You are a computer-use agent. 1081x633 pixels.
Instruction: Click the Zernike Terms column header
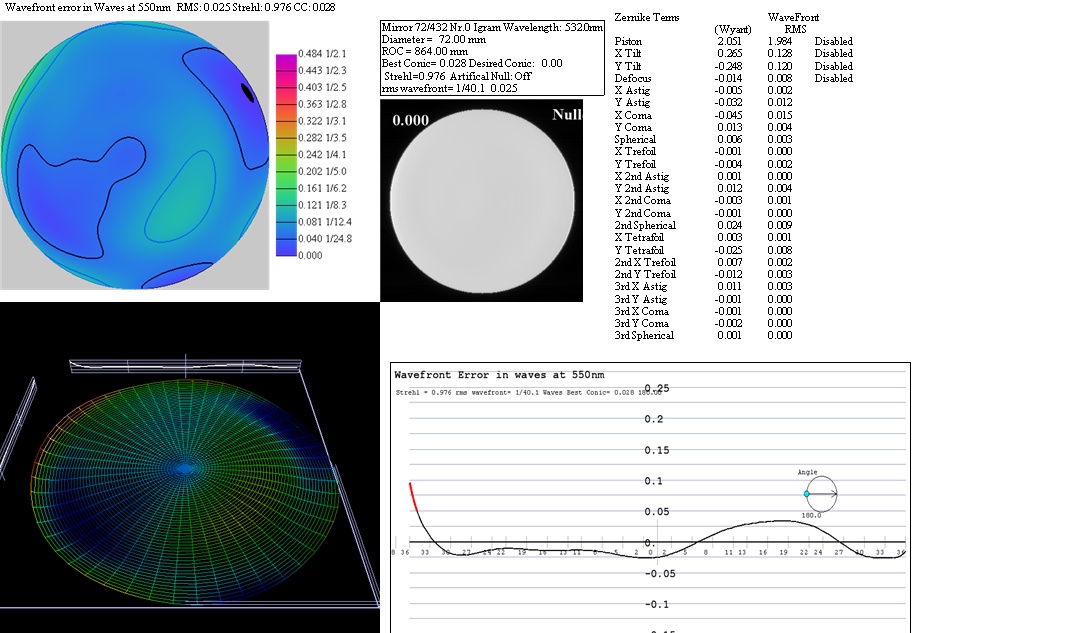point(647,18)
